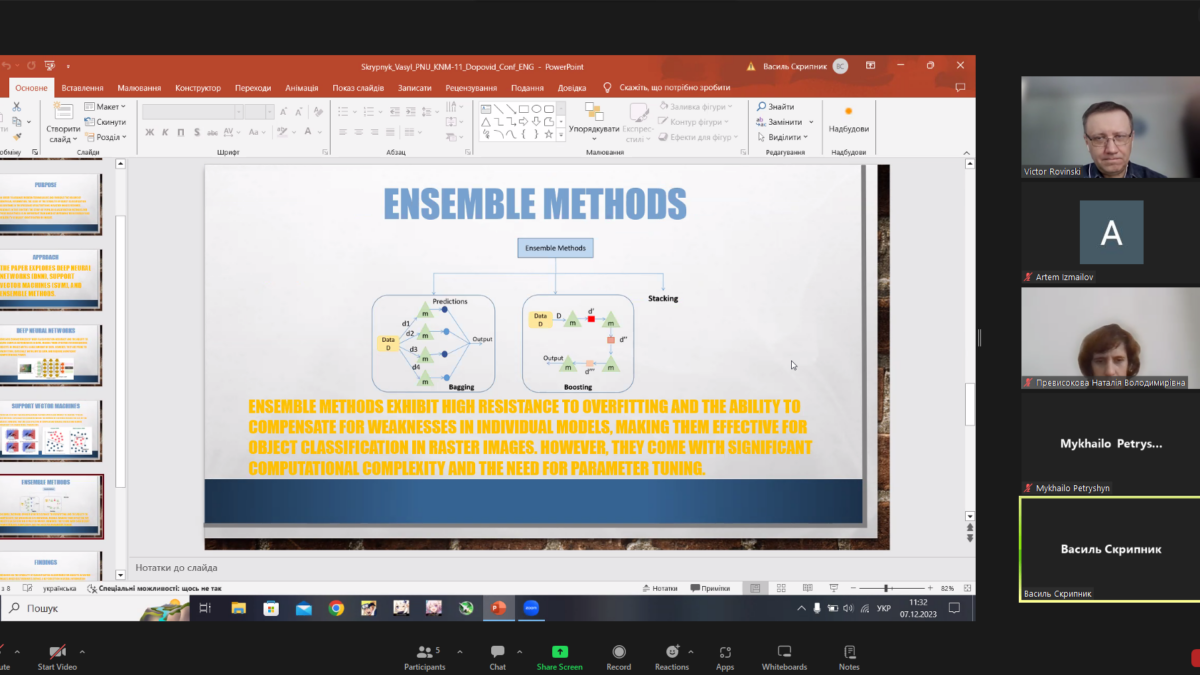Toggle Start Video camera on
The height and width of the screenshot is (675, 1200).
pyautogui.click(x=58, y=652)
